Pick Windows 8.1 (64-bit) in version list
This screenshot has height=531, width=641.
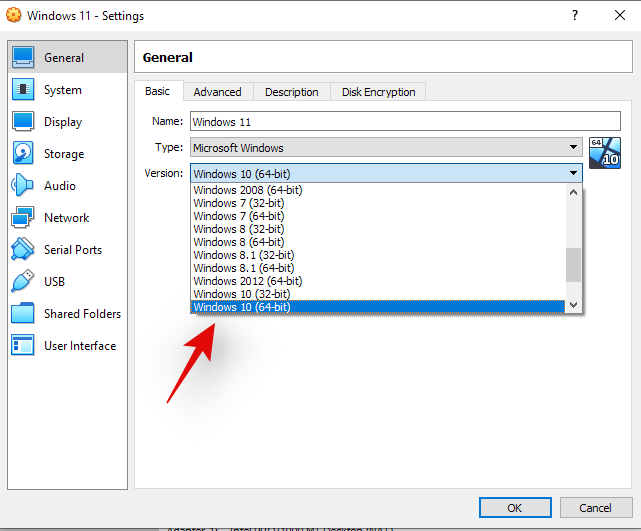tap(377, 268)
